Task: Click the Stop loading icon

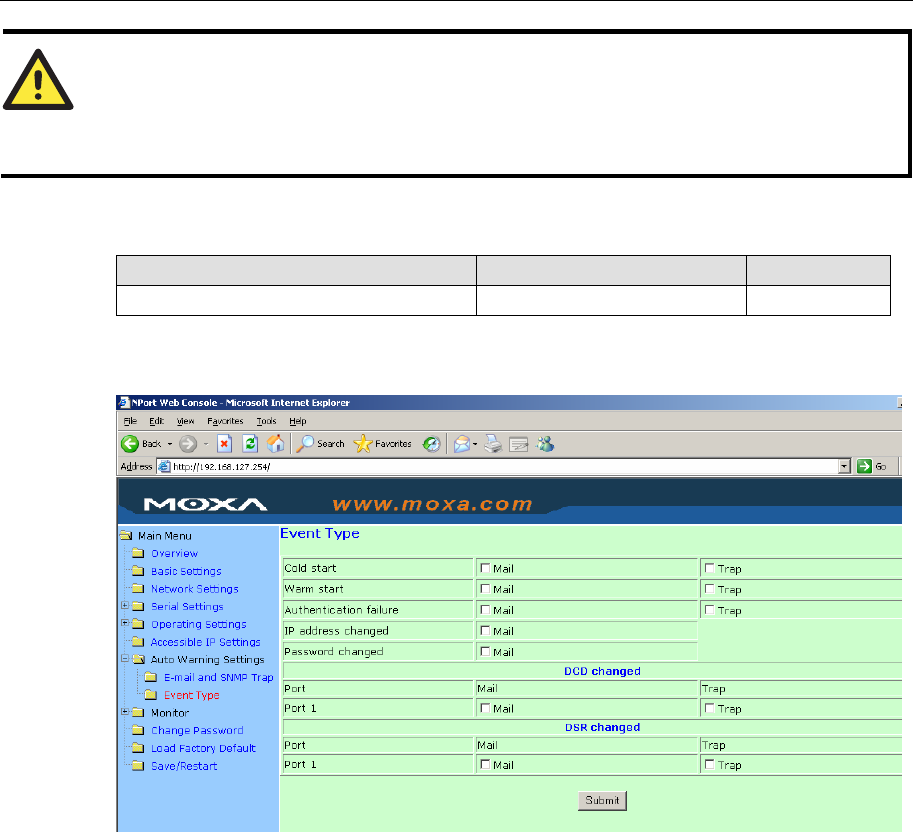Action: pos(225,444)
